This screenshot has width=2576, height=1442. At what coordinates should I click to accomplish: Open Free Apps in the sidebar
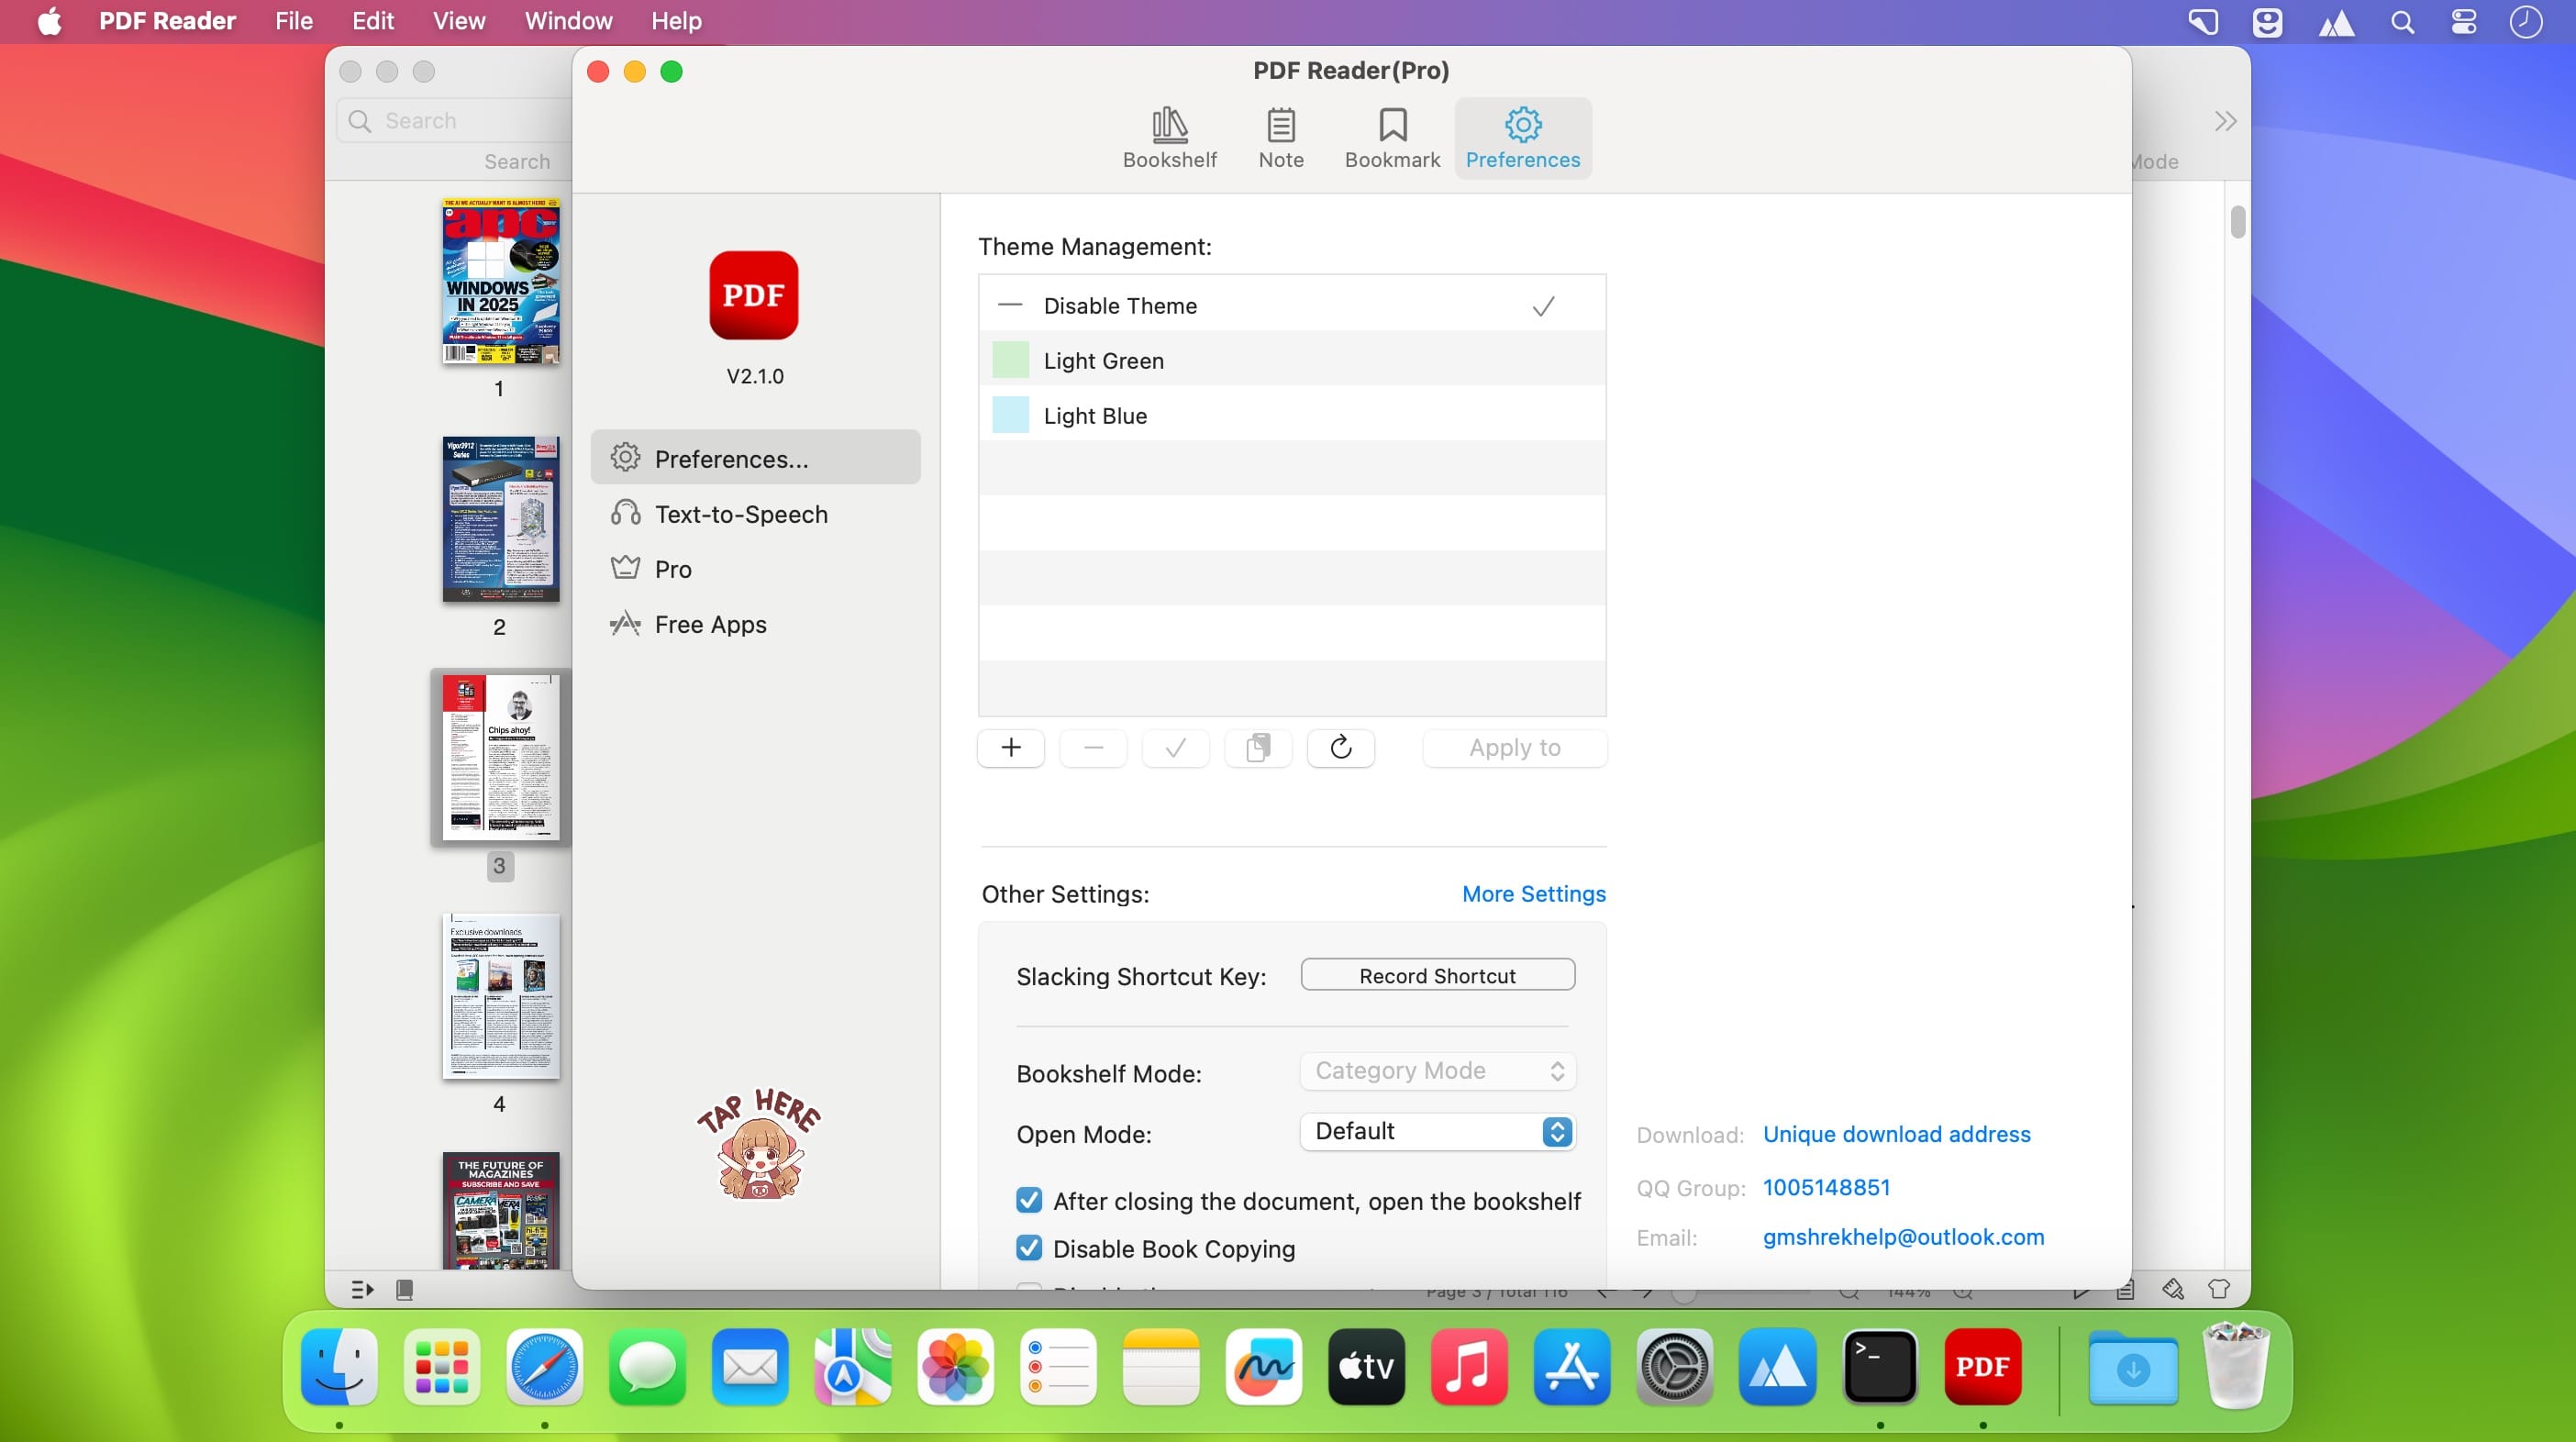click(755, 624)
